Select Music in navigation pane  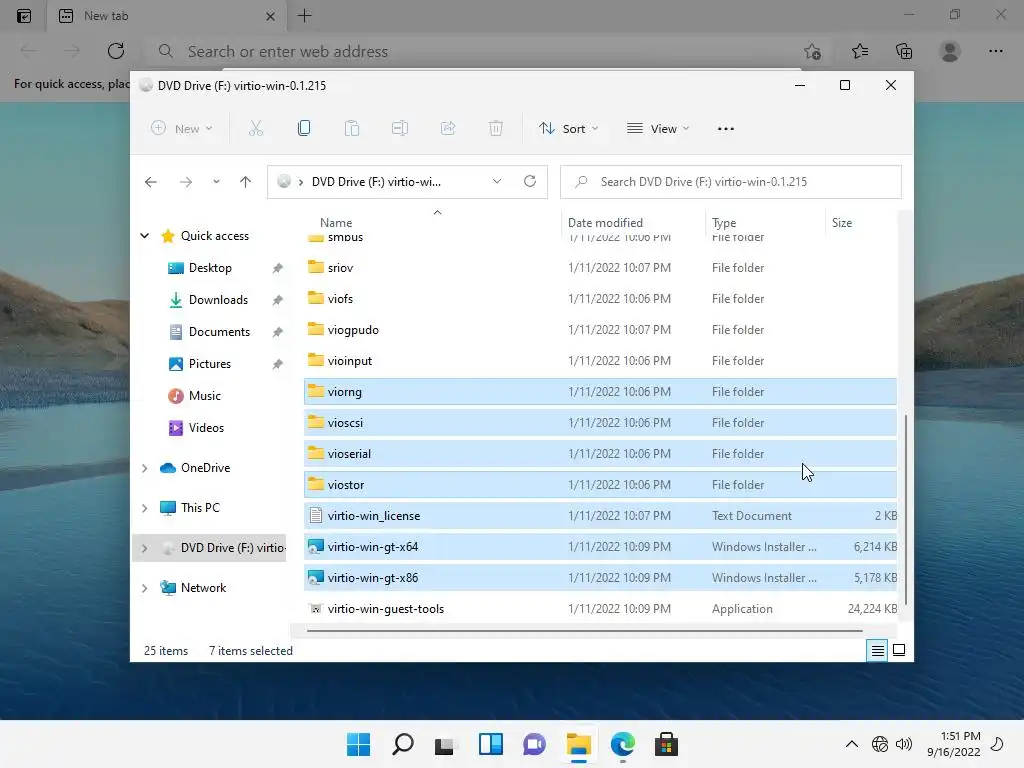[204, 396]
